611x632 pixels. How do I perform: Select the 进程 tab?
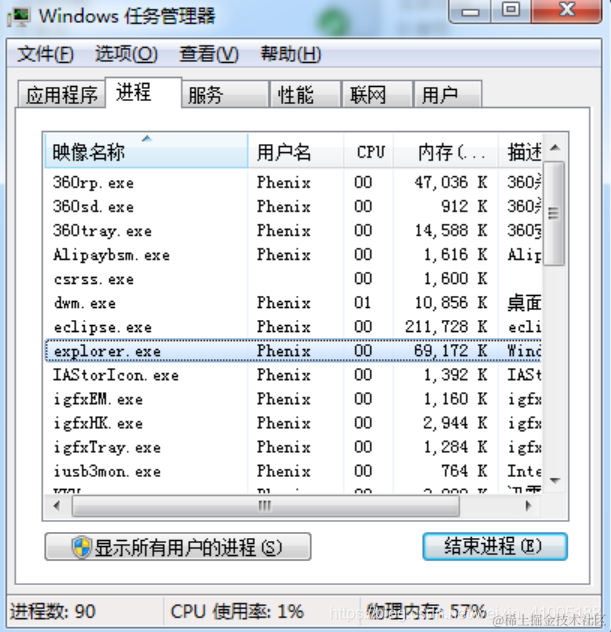tap(143, 92)
